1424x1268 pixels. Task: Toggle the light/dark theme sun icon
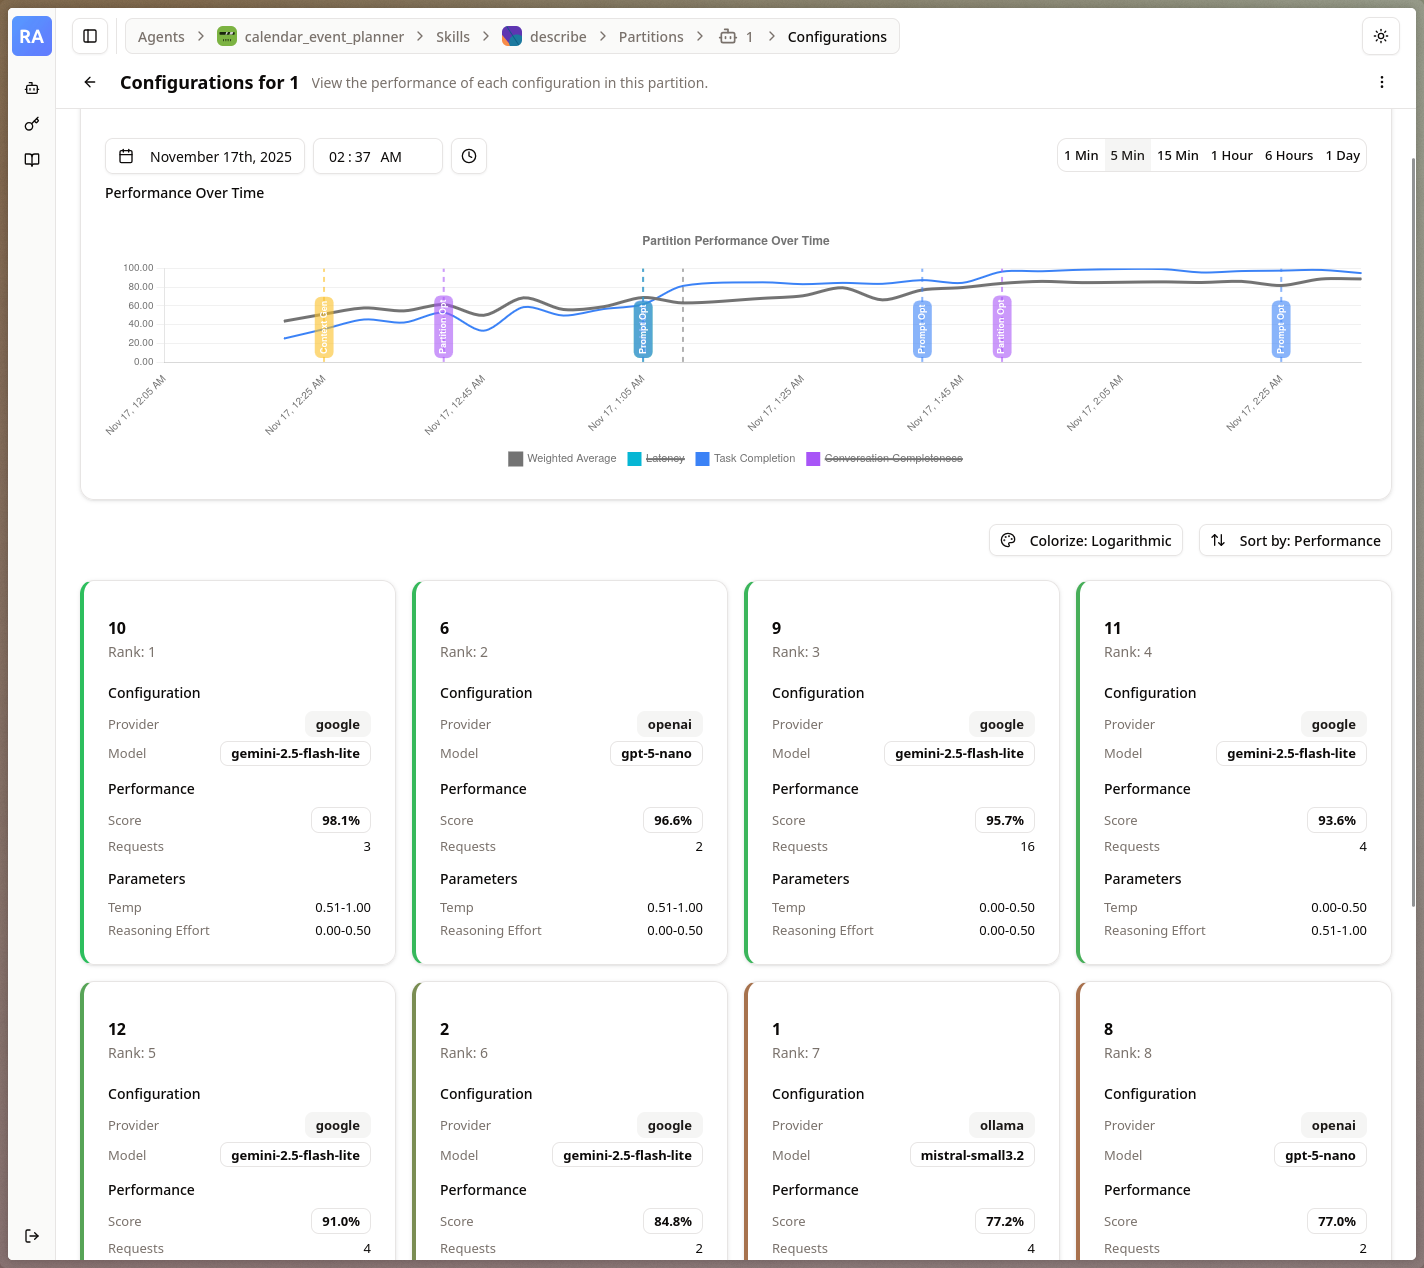click(x=1380, y=36)
